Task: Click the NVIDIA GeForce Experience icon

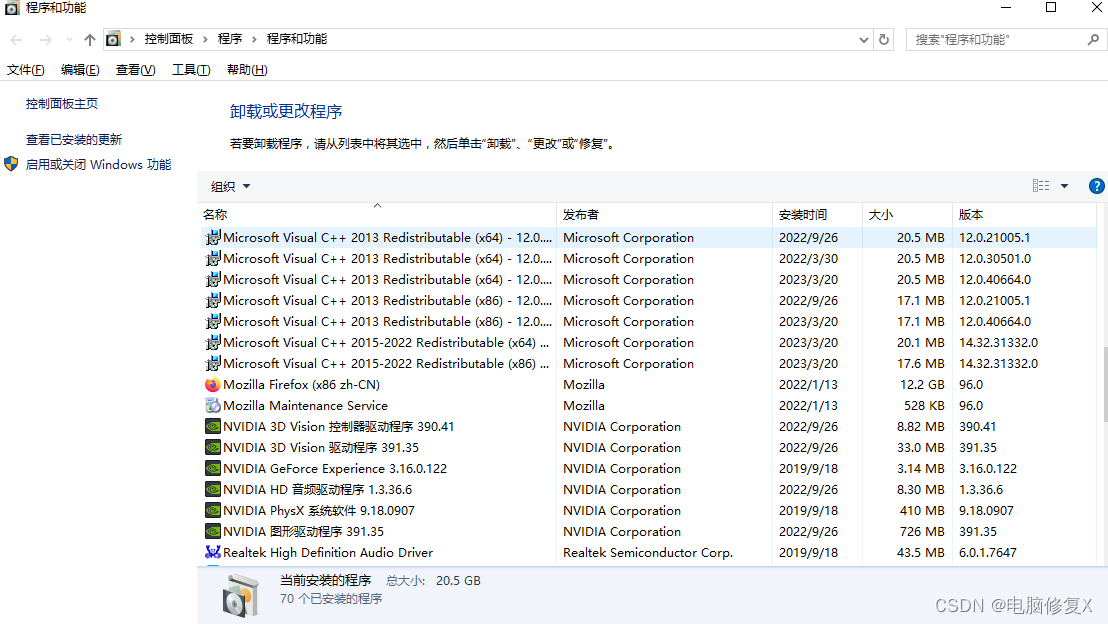Action: (x=212, y=469)
